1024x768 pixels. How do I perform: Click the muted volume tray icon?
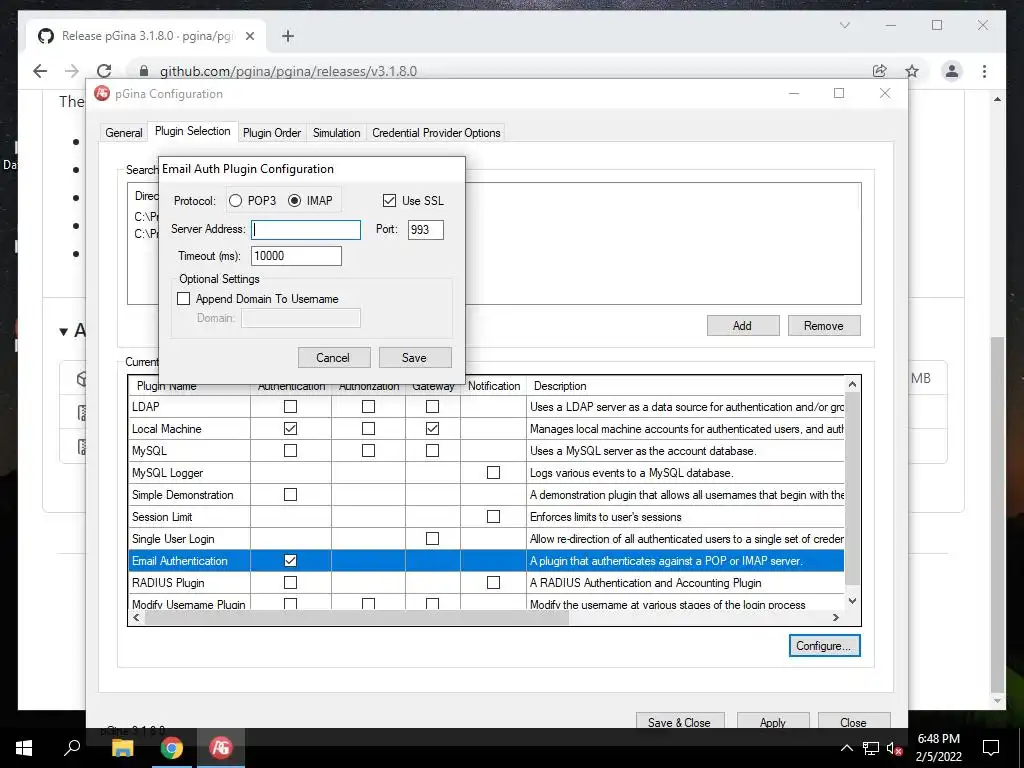point(894,748)
